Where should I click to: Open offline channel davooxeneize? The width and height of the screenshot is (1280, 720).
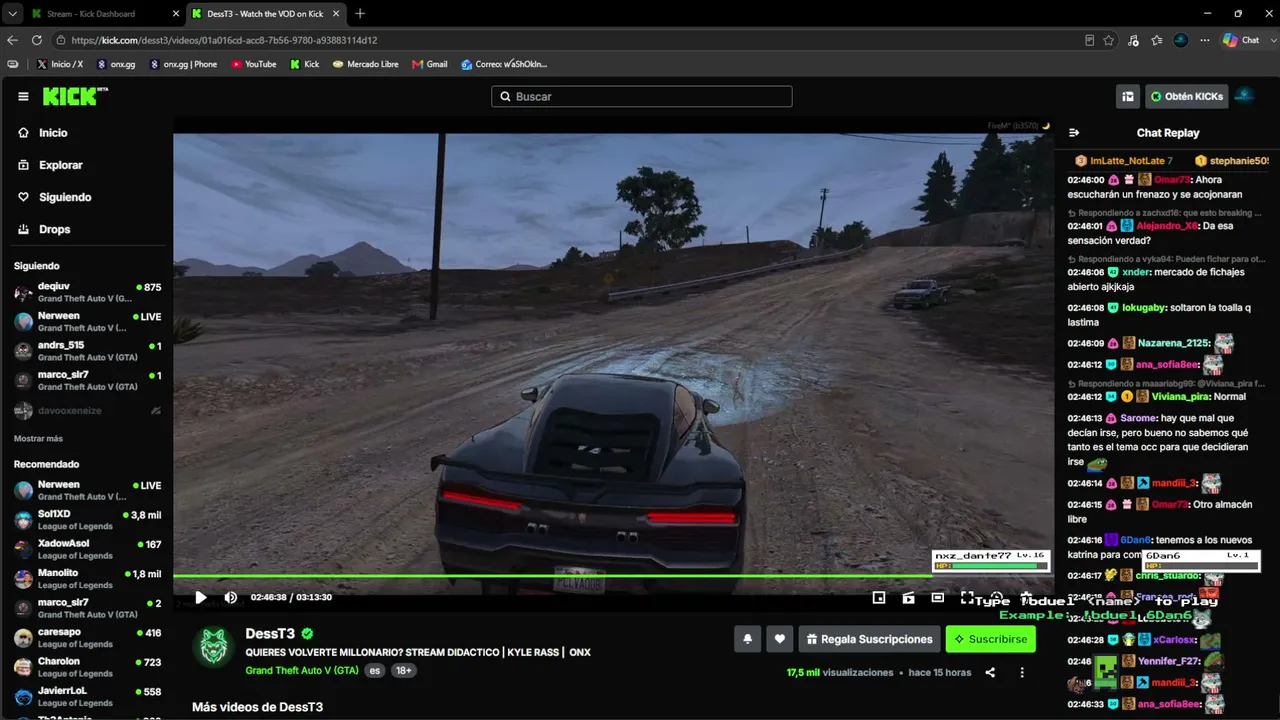click(x=87, y=410)
